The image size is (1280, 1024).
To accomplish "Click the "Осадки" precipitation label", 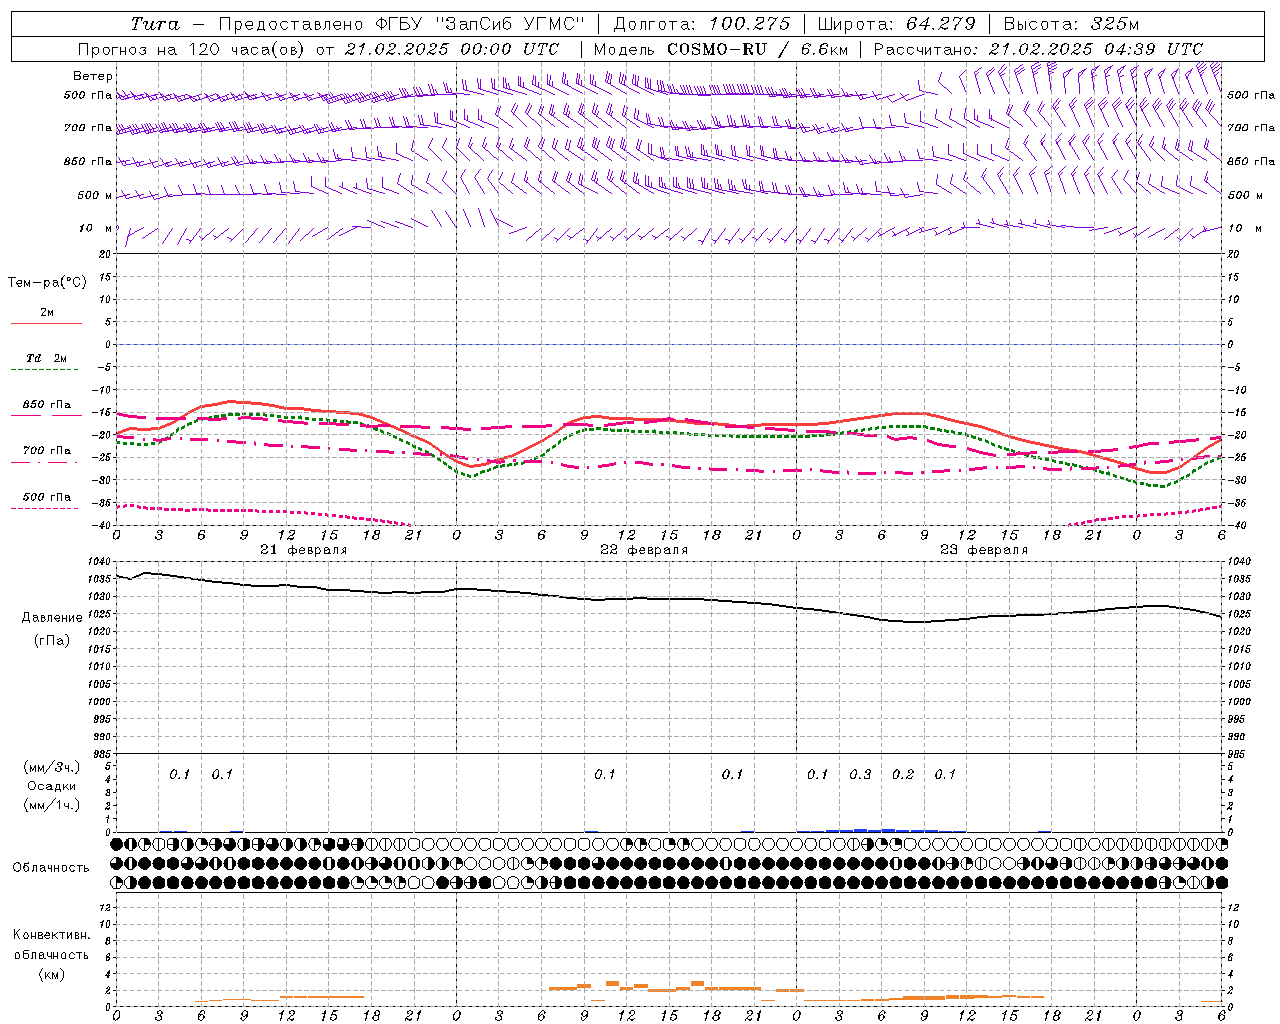I will click(52, 786).
